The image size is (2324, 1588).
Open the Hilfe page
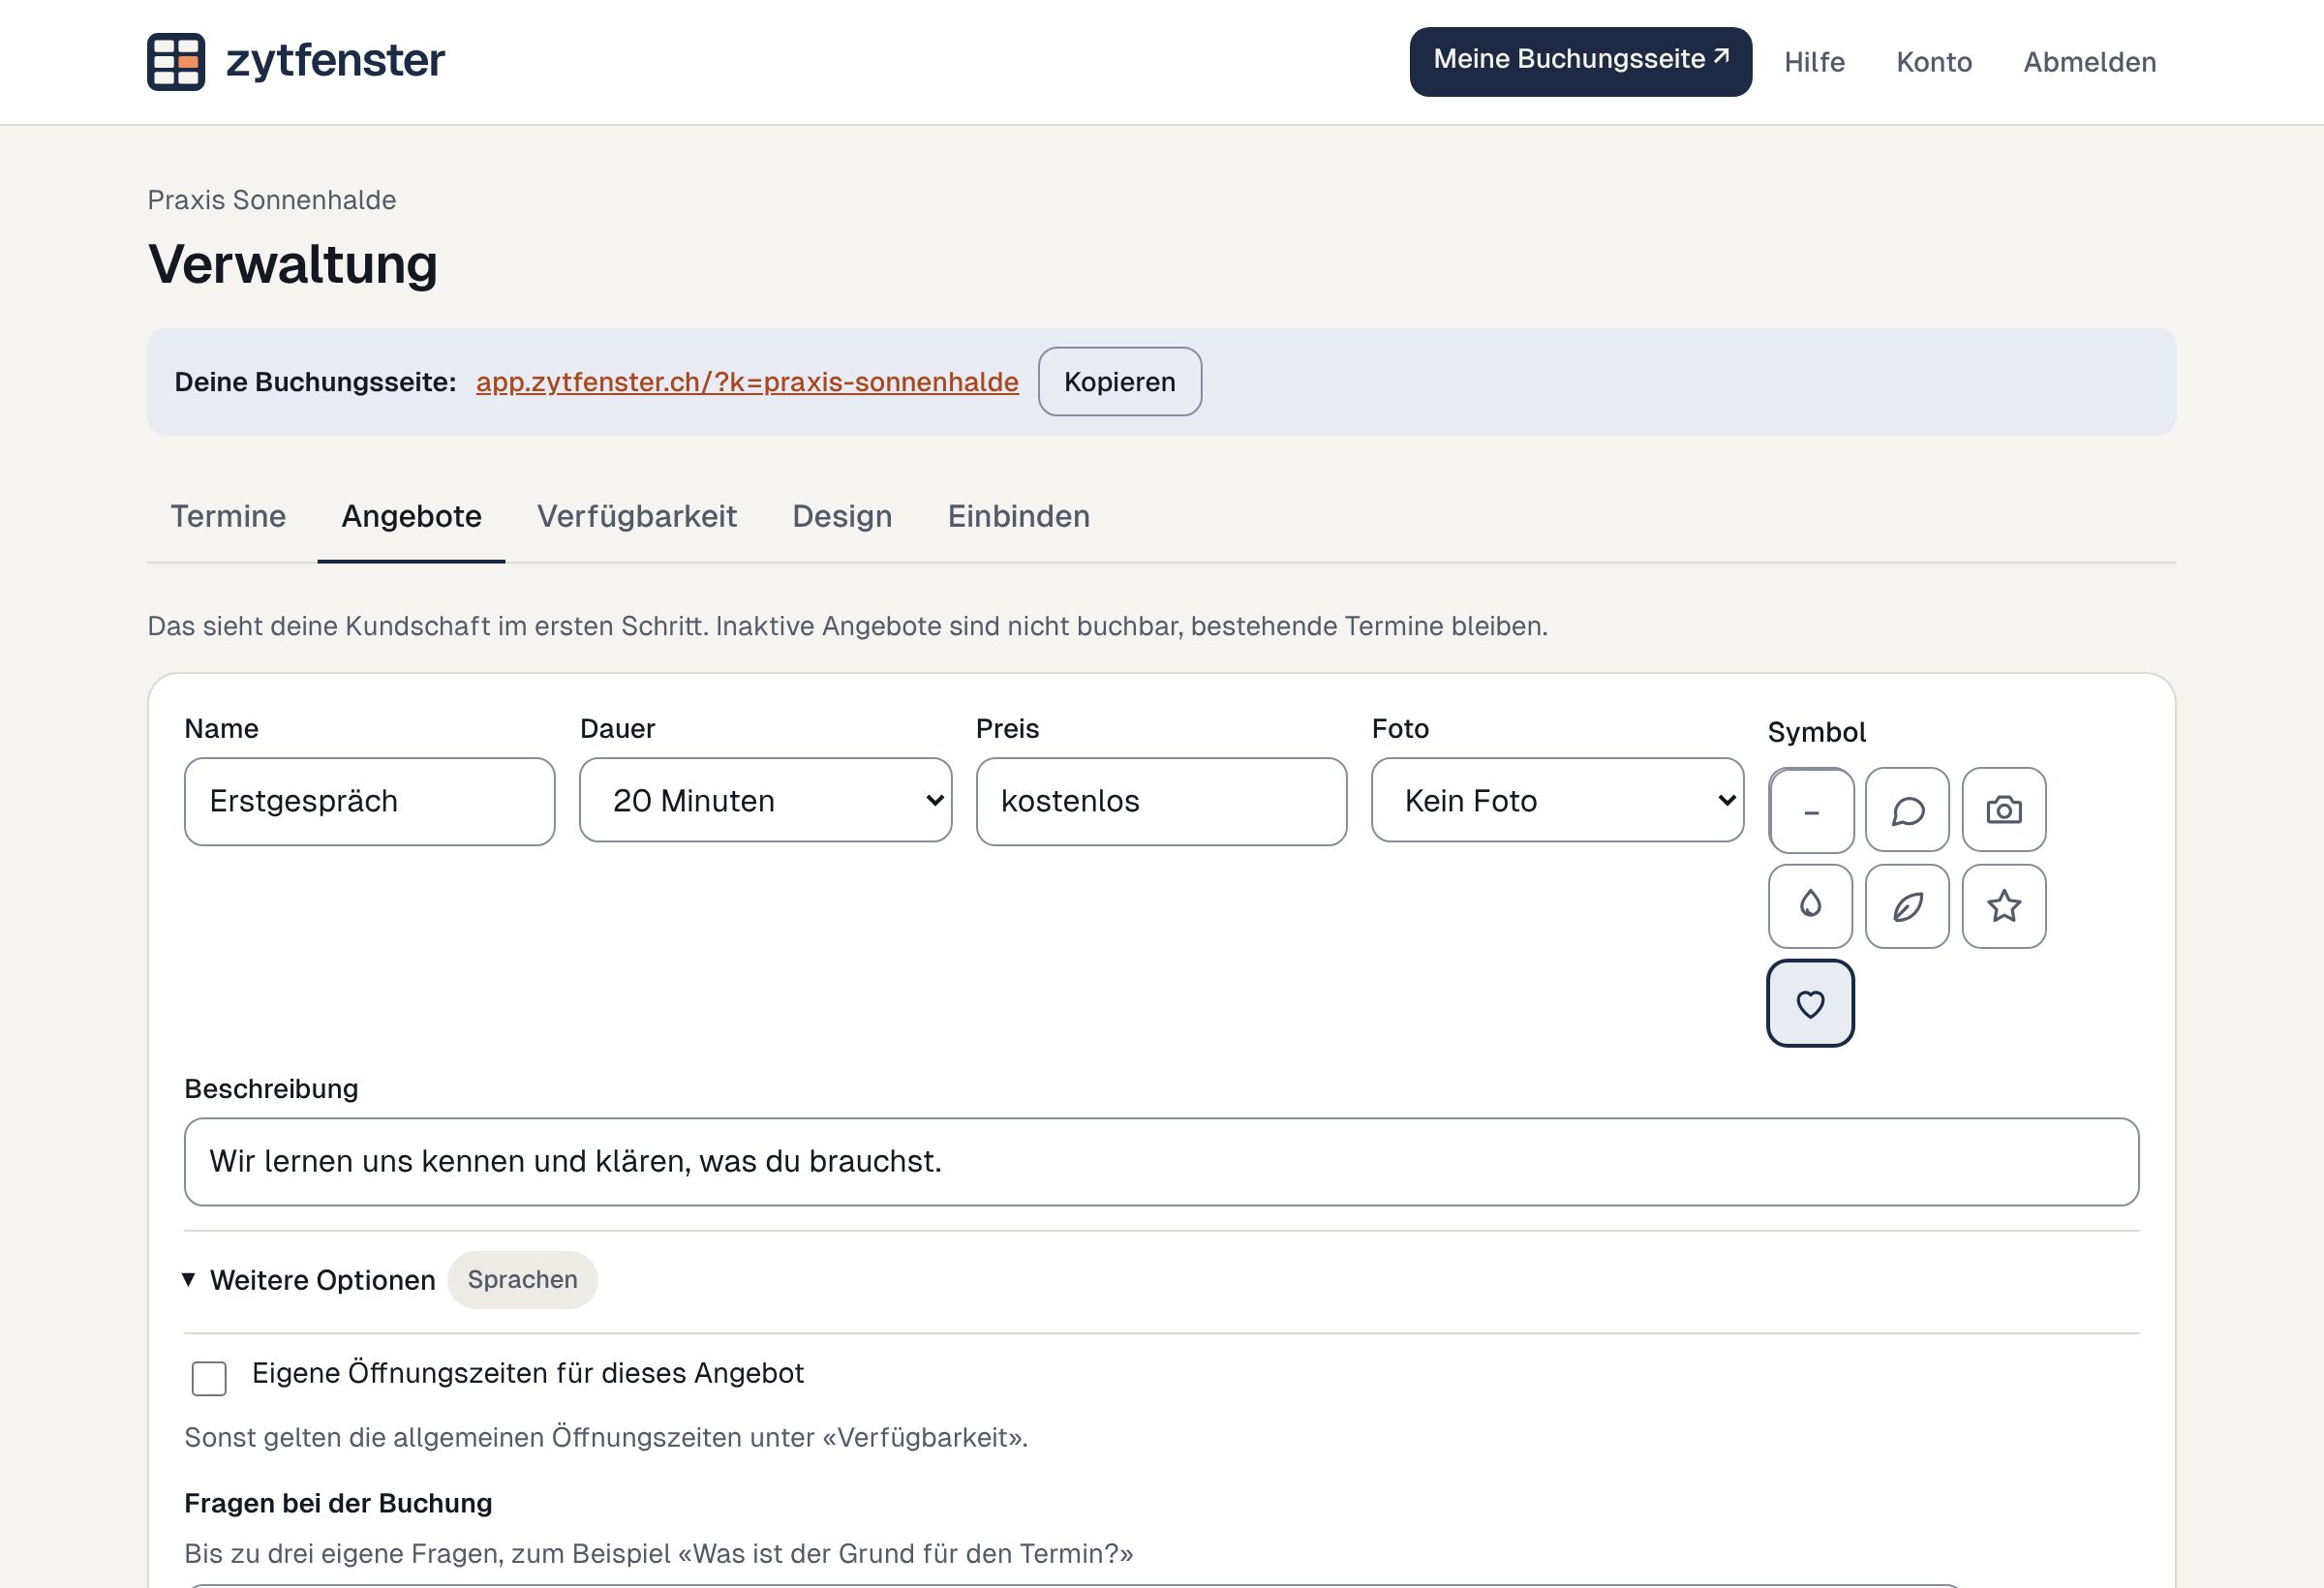1814,62
